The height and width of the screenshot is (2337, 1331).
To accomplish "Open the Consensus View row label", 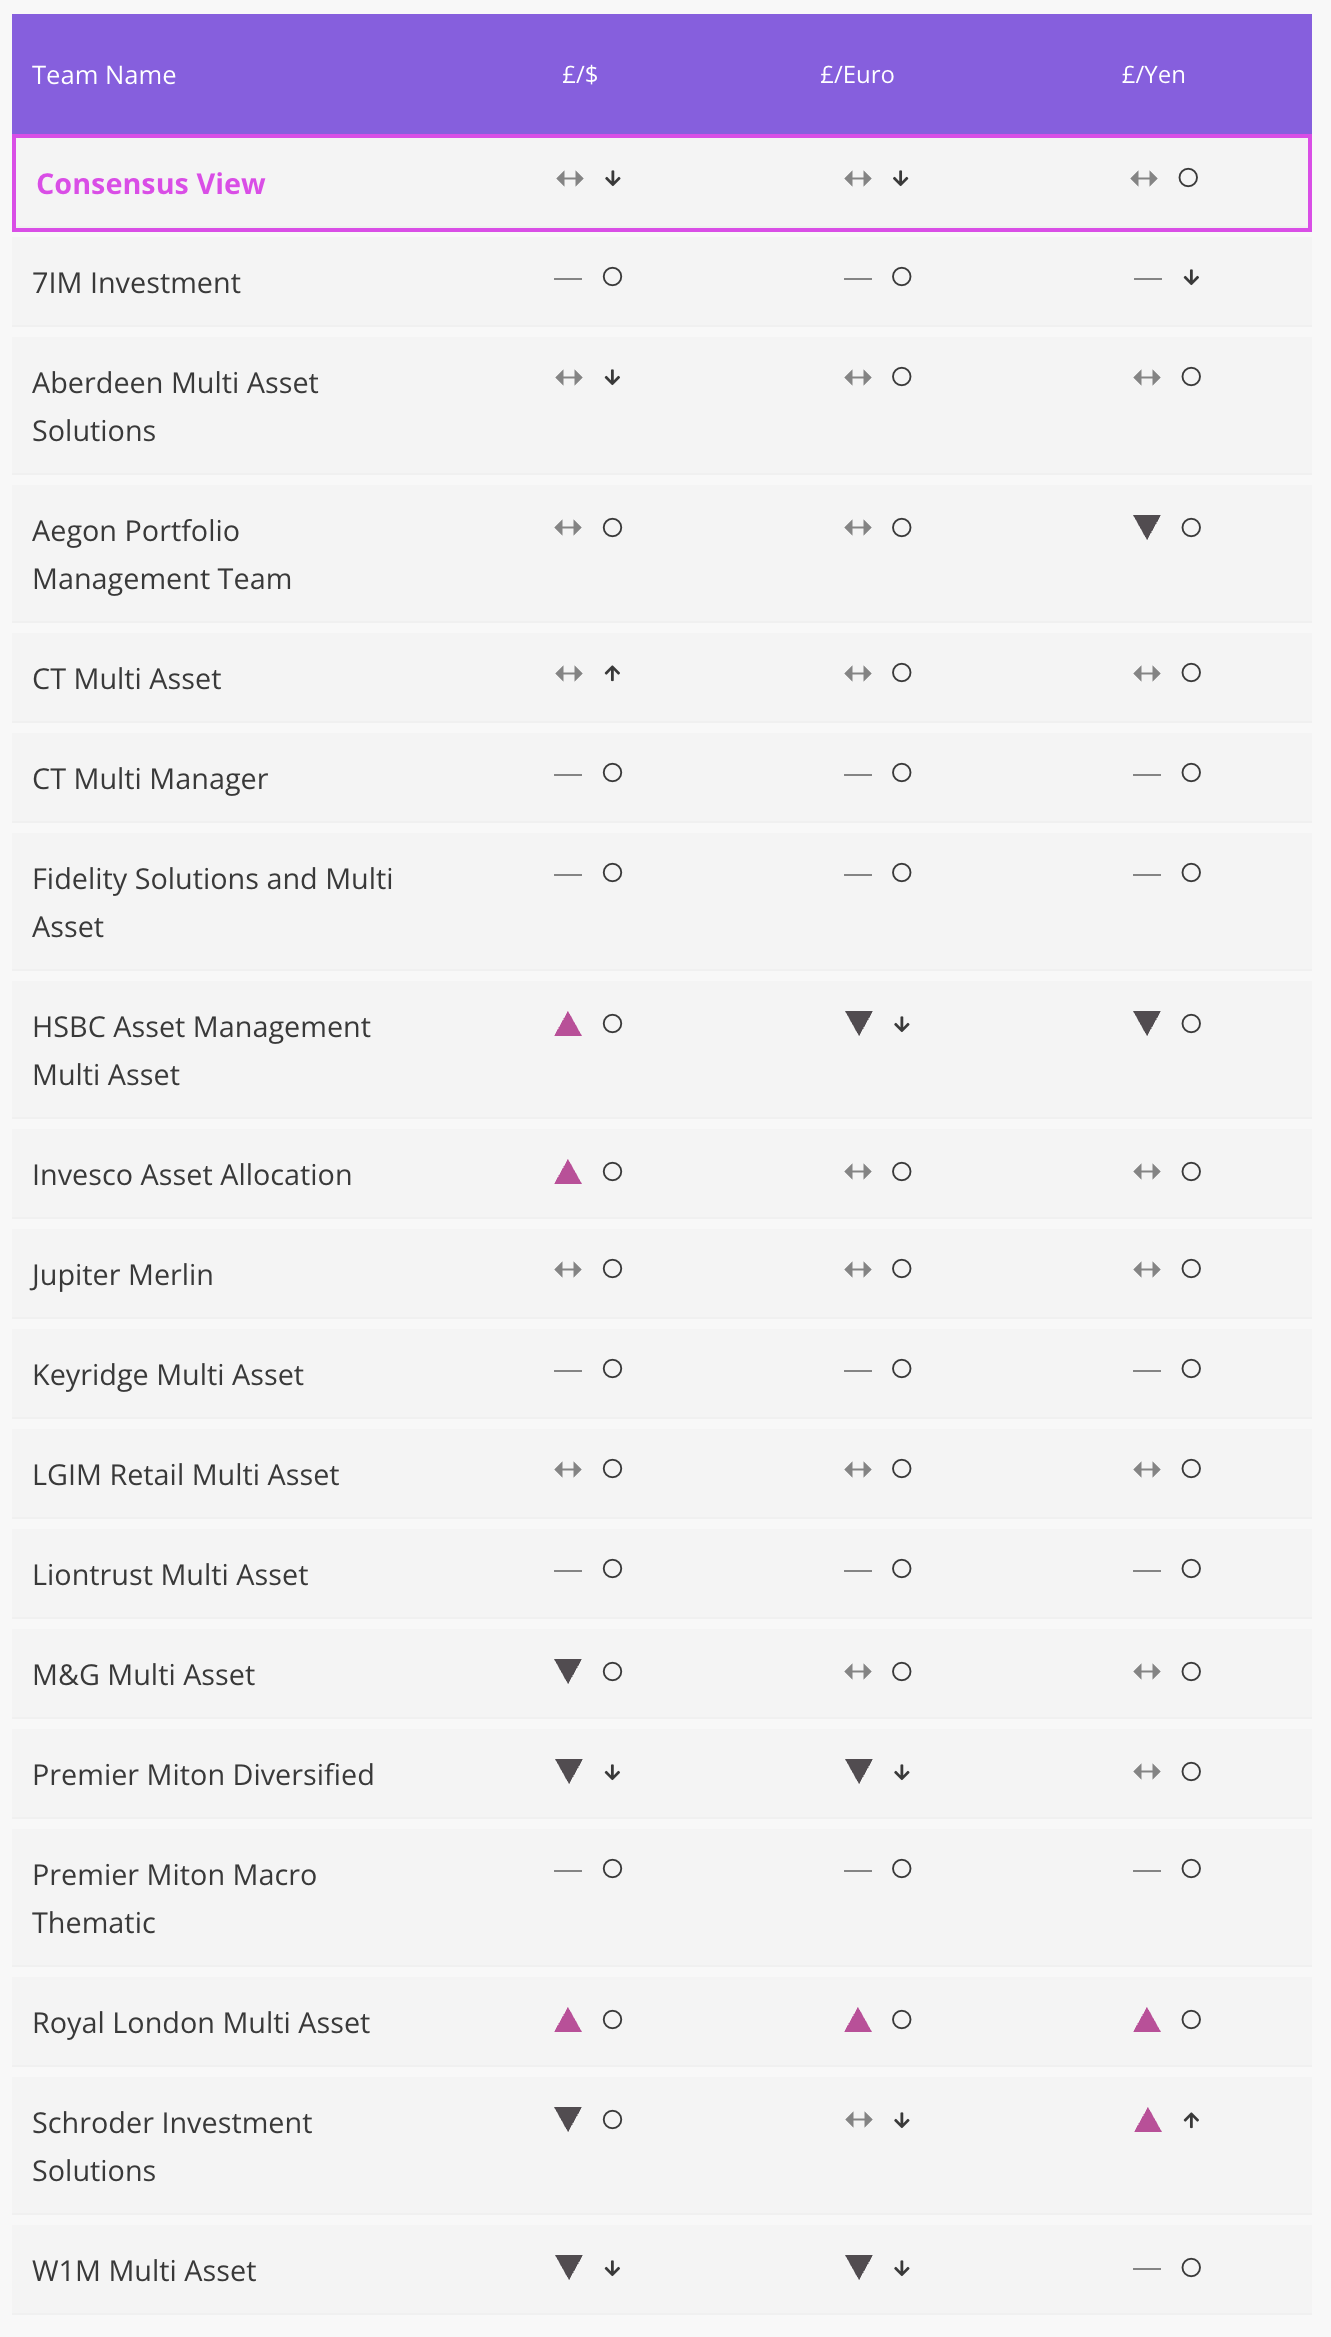I will tap(151, 184).
